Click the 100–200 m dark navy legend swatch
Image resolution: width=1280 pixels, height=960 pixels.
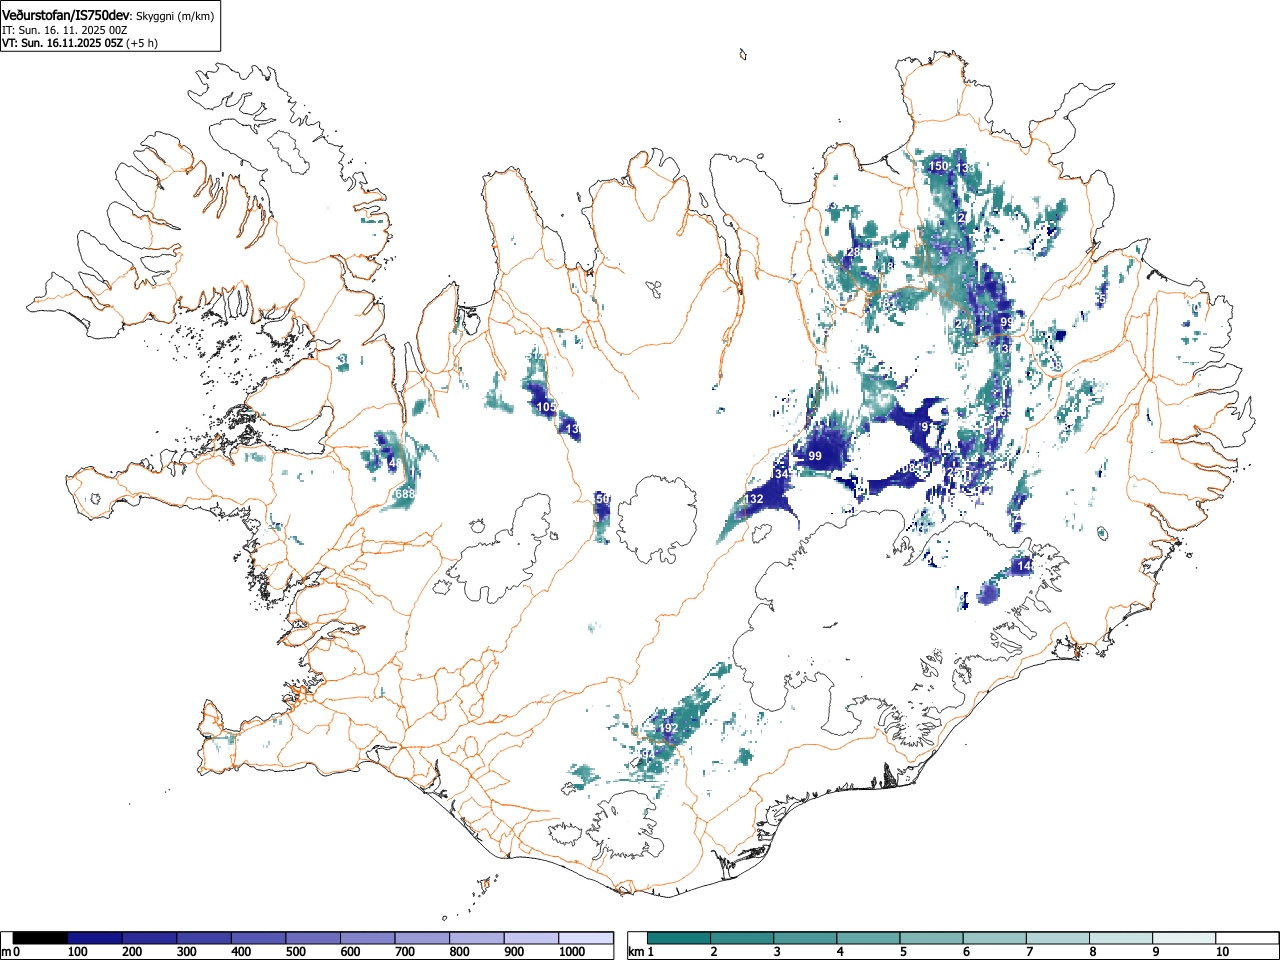pyautogui.click(x=95, y=938)
